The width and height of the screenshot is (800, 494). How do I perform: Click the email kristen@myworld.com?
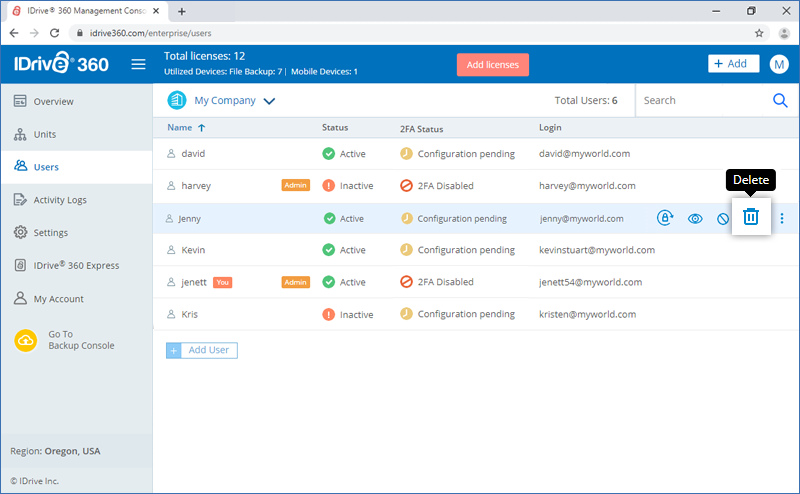[x=587, y=314]
